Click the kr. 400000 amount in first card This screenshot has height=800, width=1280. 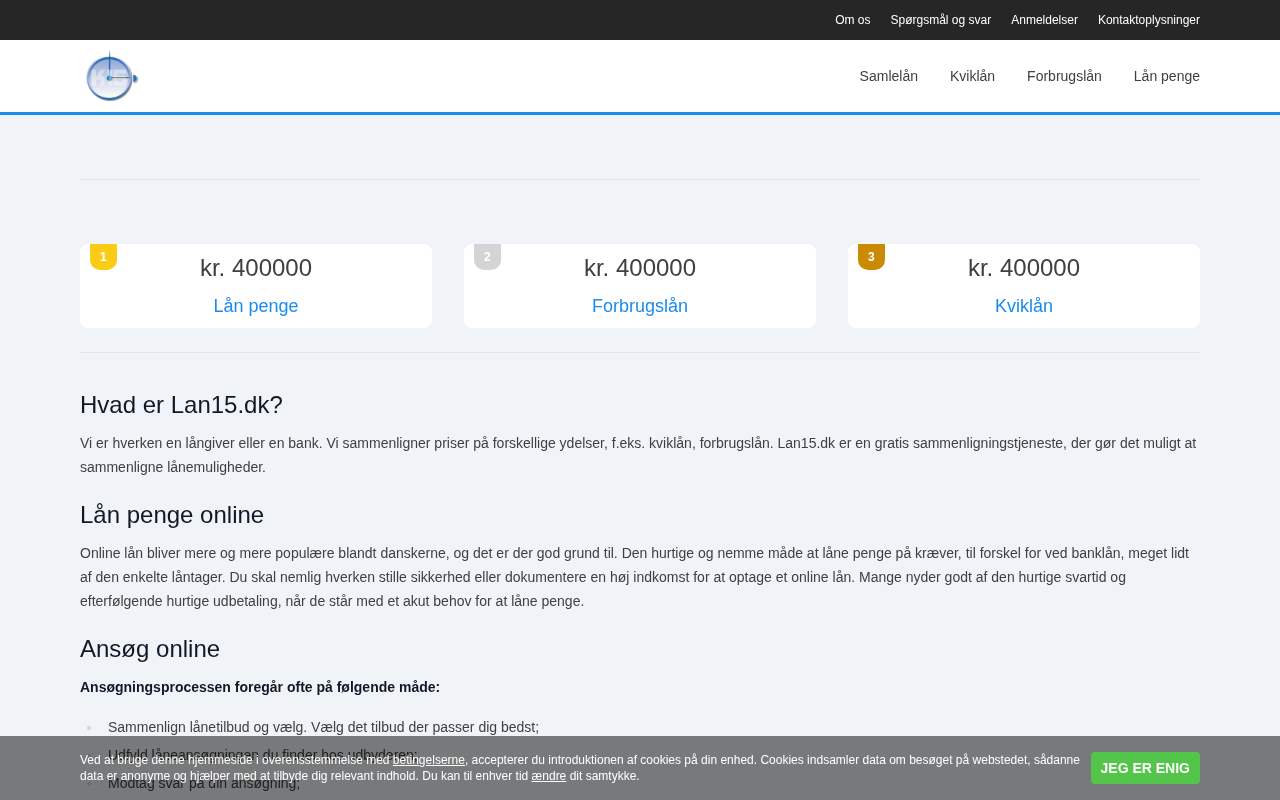256,268
